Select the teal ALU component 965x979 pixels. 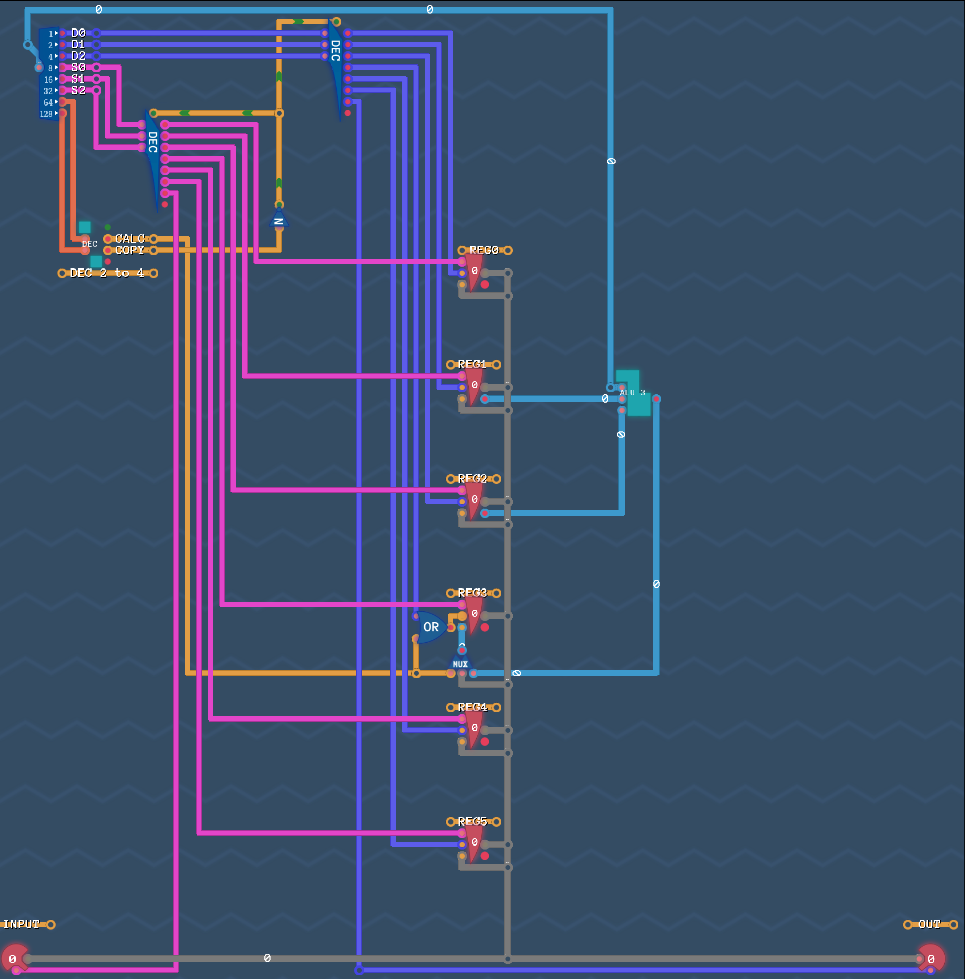(x=633, y=393)
